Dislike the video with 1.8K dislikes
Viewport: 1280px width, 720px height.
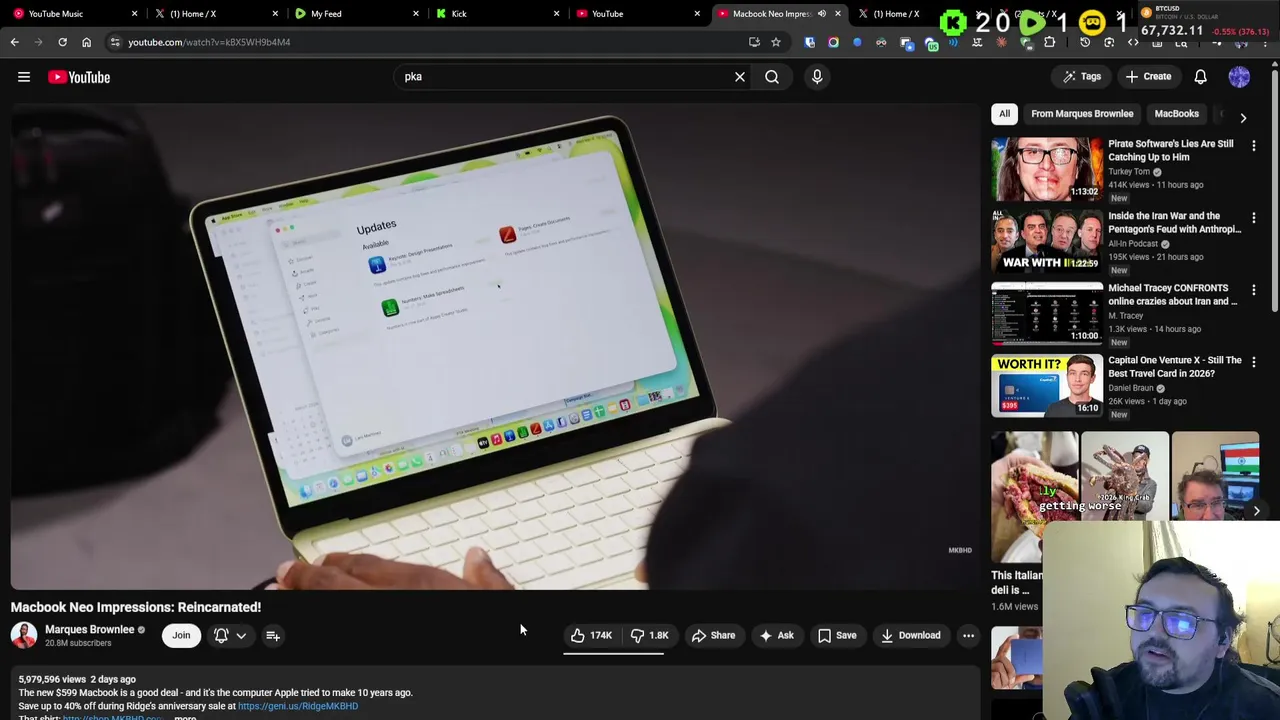[x=649, y=635]
